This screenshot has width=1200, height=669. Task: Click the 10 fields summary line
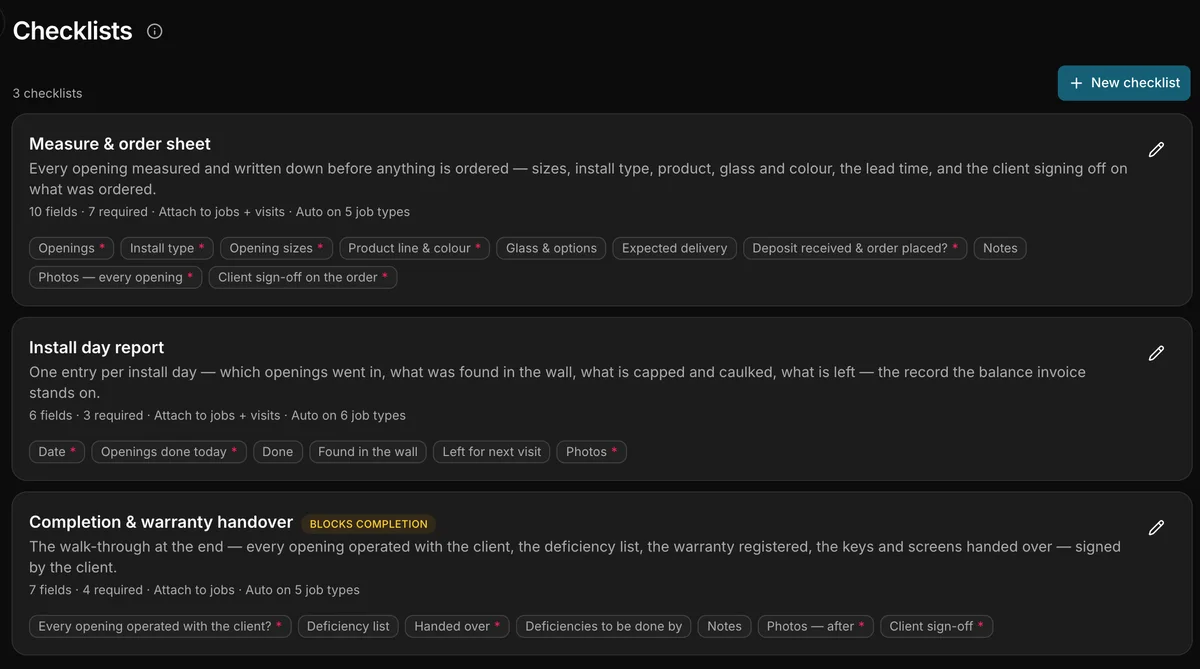219,212
